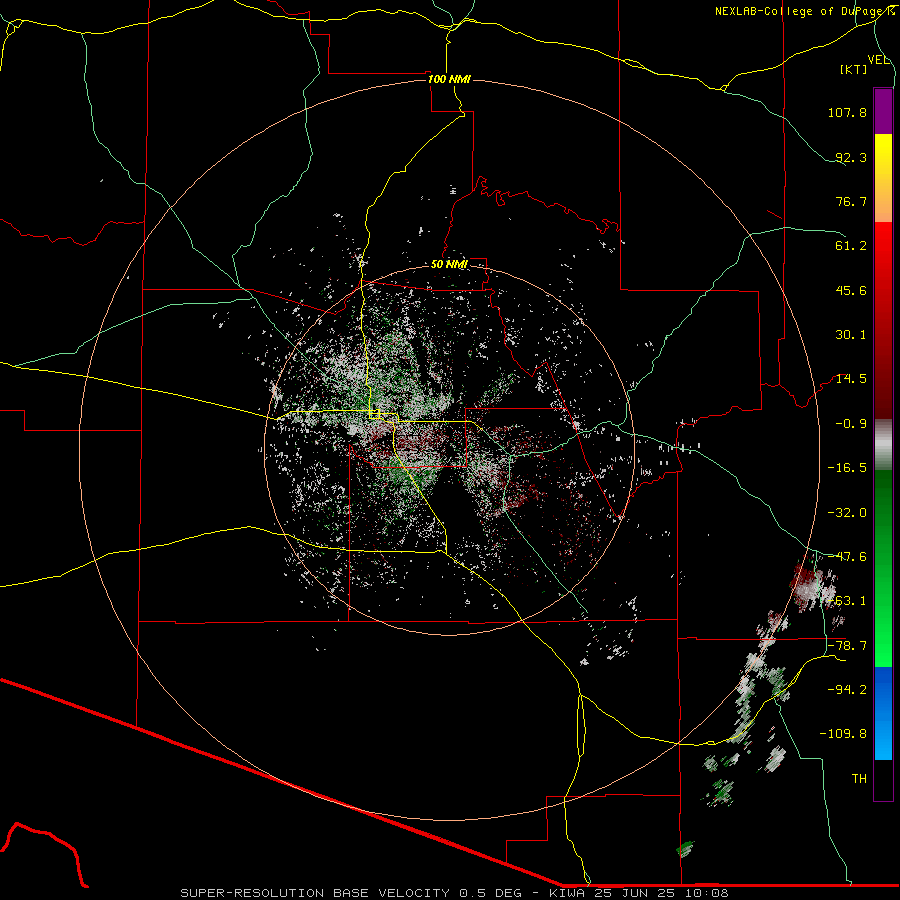Pick the gray near-zero segment of the velocity scale
The height and width of the screenshot is (900, 900).
tap(883, 443)
